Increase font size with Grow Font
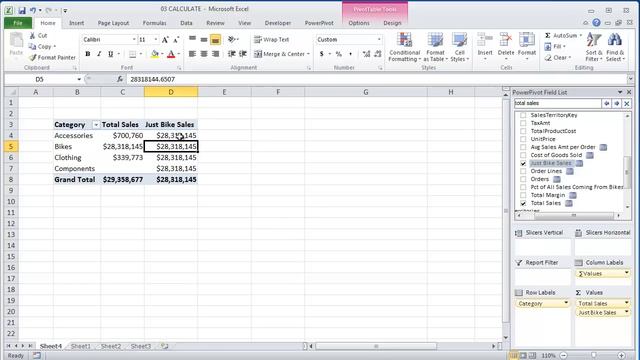Screen dimensions: 640x360 click(x=165, y=40)
